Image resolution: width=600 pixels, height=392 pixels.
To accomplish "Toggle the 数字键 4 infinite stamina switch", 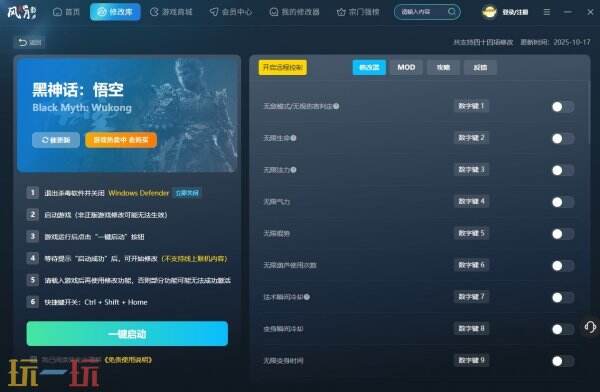I will click(562, 202).
